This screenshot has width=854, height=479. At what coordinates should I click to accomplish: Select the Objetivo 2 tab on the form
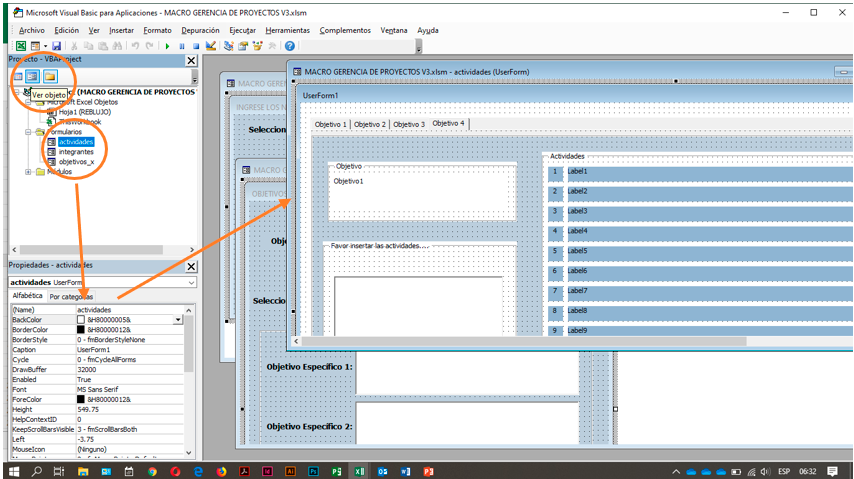[370, 124]
